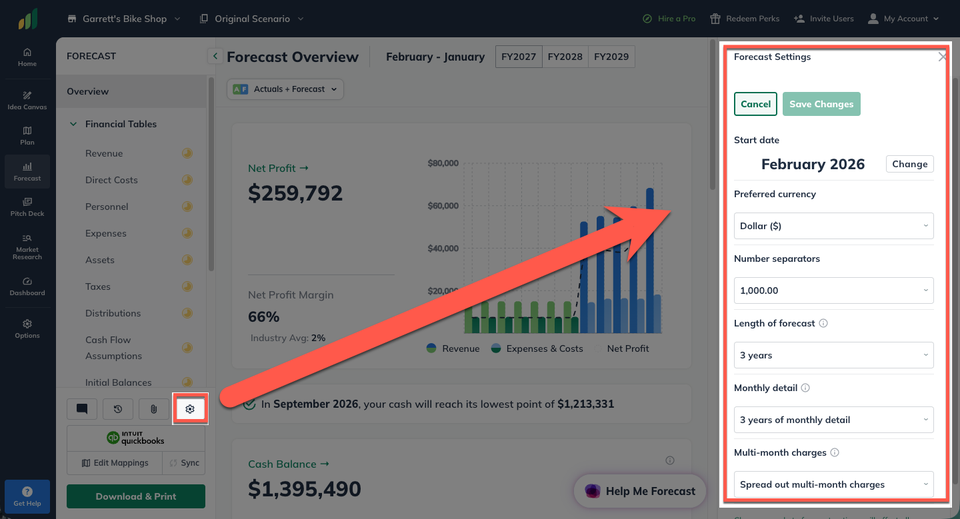Open the Multi-month charges dropdown

tap(833, 484)
